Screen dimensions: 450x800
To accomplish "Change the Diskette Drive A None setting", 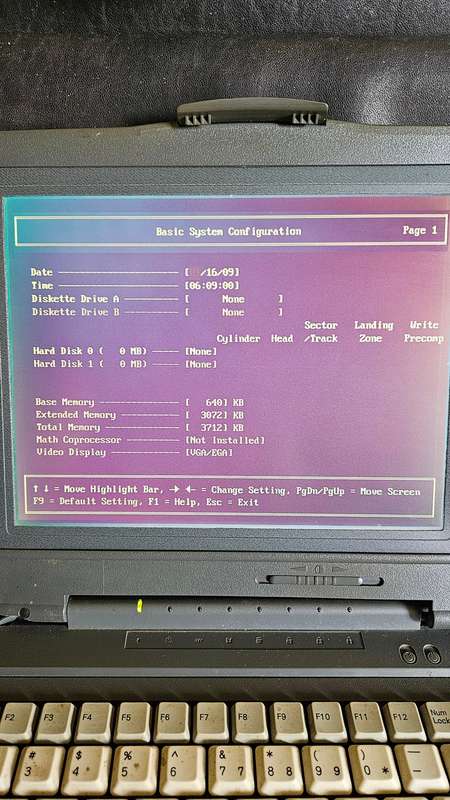I will point(234,299).
